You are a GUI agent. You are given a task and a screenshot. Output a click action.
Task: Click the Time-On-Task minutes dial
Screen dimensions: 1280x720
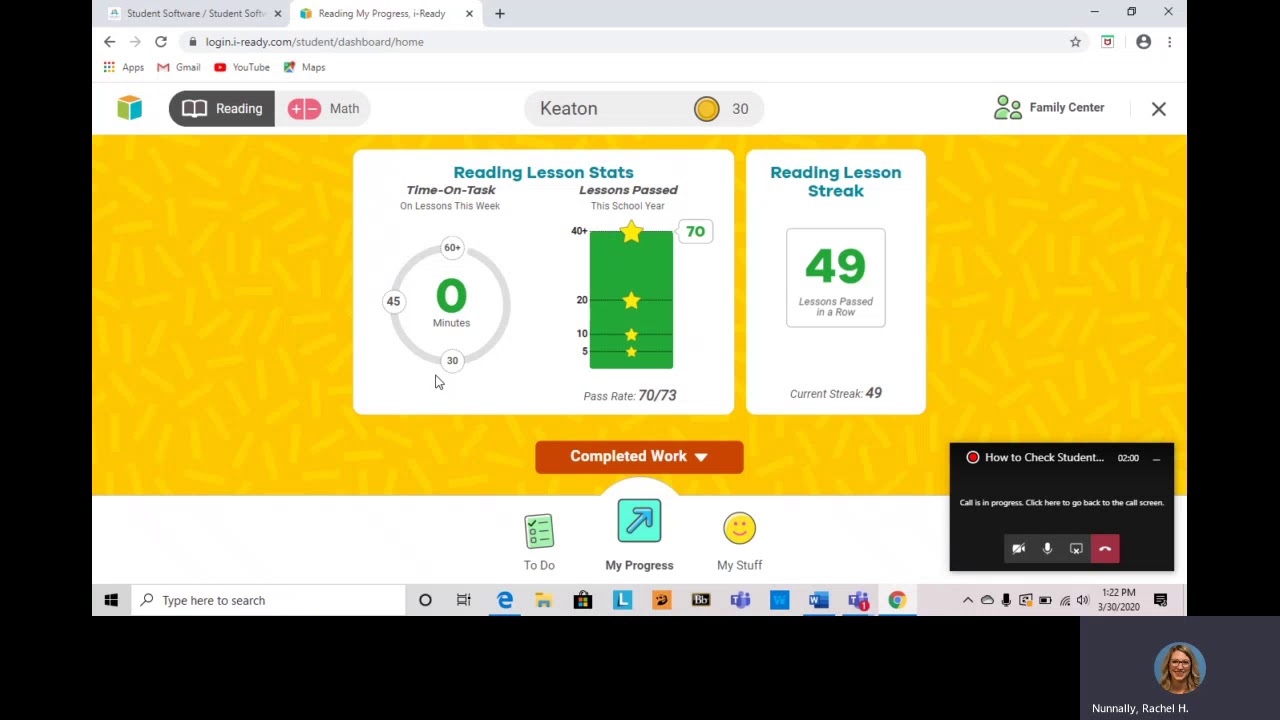[x=451, y=303]
